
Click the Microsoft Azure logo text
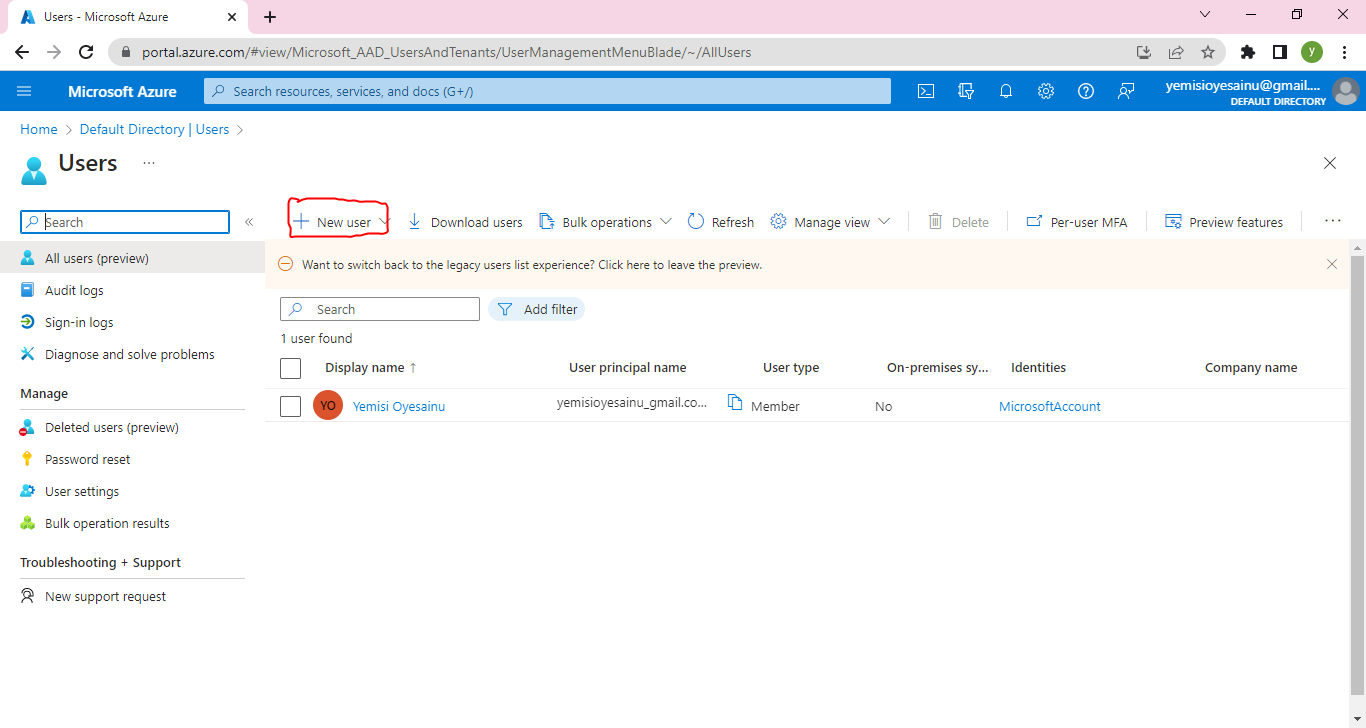(122, 91)
